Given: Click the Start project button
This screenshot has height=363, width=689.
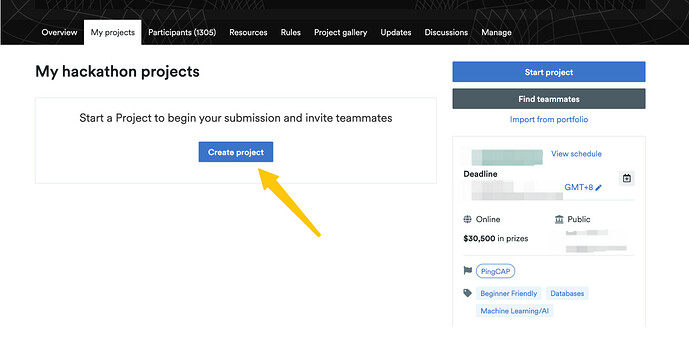Looking at the screenshot, I should point(549,72).
